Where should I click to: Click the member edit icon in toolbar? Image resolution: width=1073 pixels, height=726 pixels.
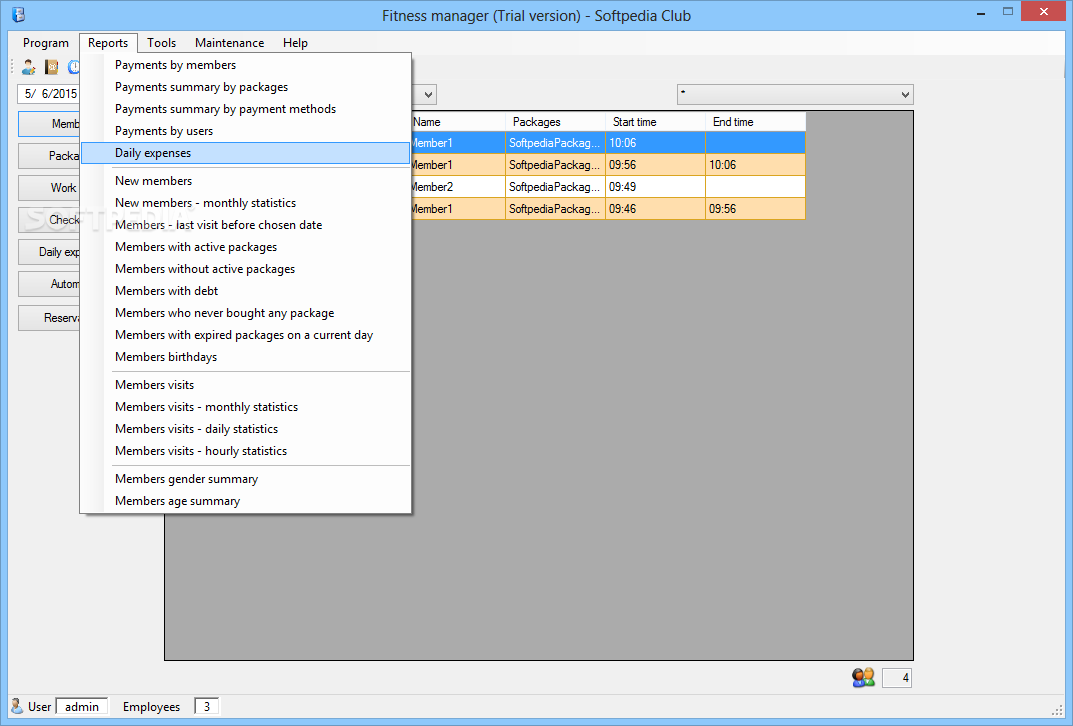pos(29,66)
